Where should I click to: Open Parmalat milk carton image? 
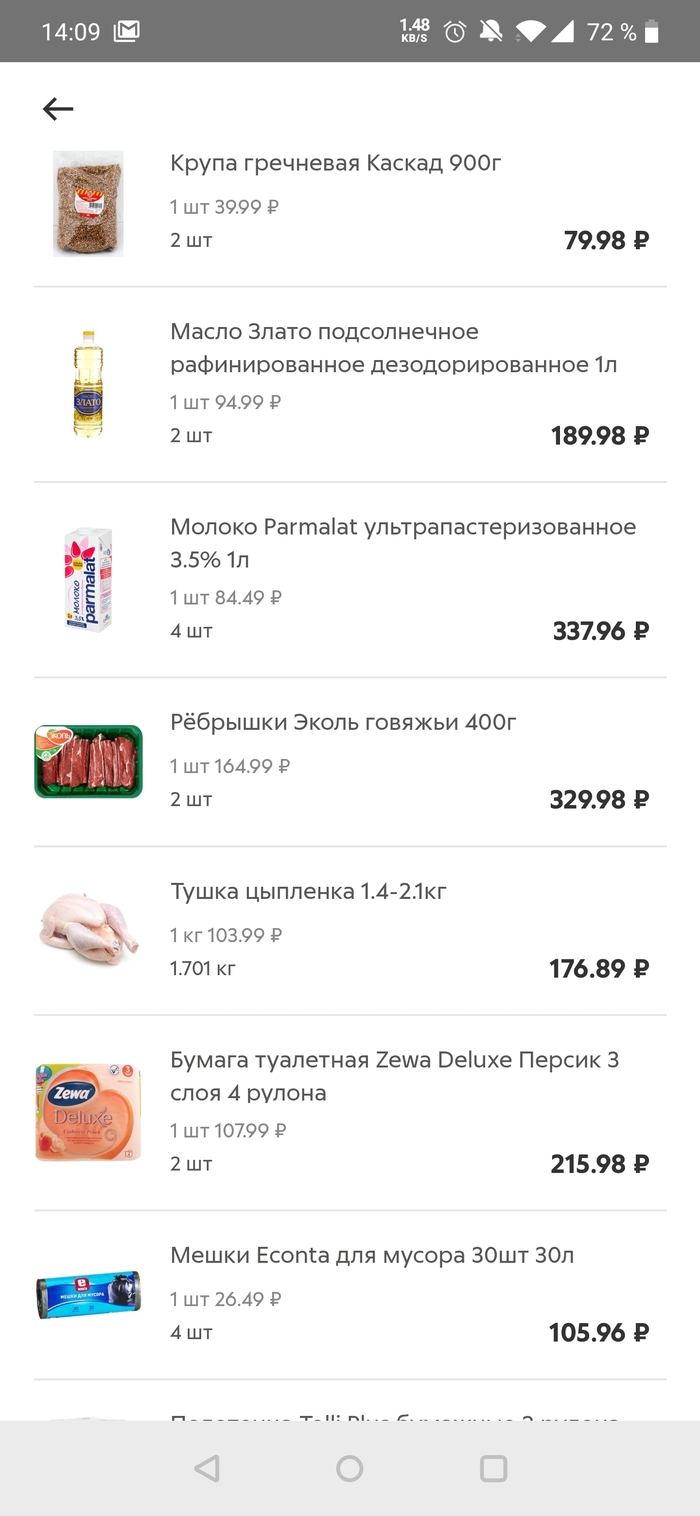pyautogui.click(x=88, y=580)
